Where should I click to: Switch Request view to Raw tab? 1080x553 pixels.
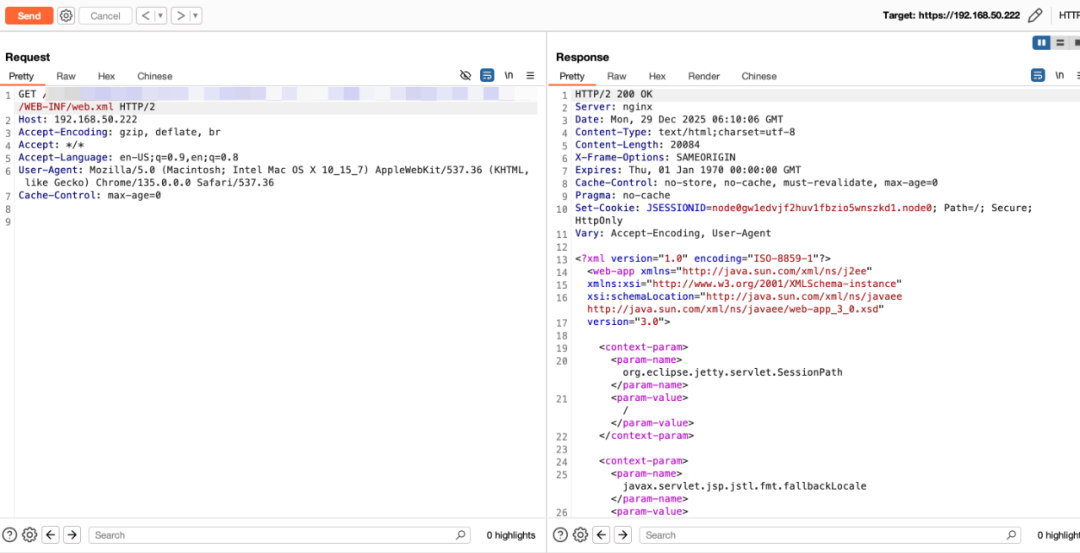(66, 76)
